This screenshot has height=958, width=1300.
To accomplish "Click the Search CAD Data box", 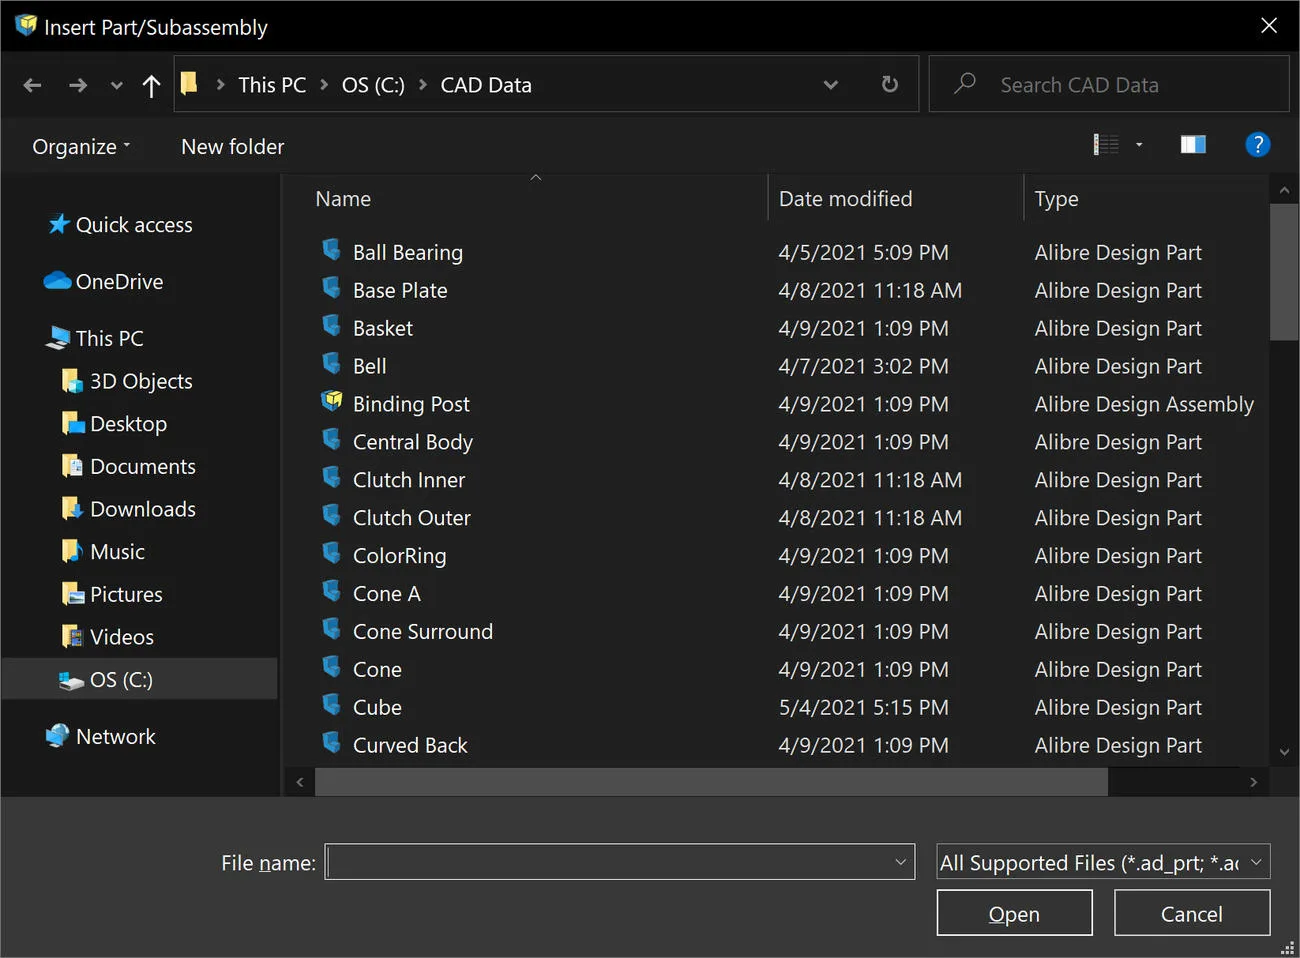I will point(1109,84).
